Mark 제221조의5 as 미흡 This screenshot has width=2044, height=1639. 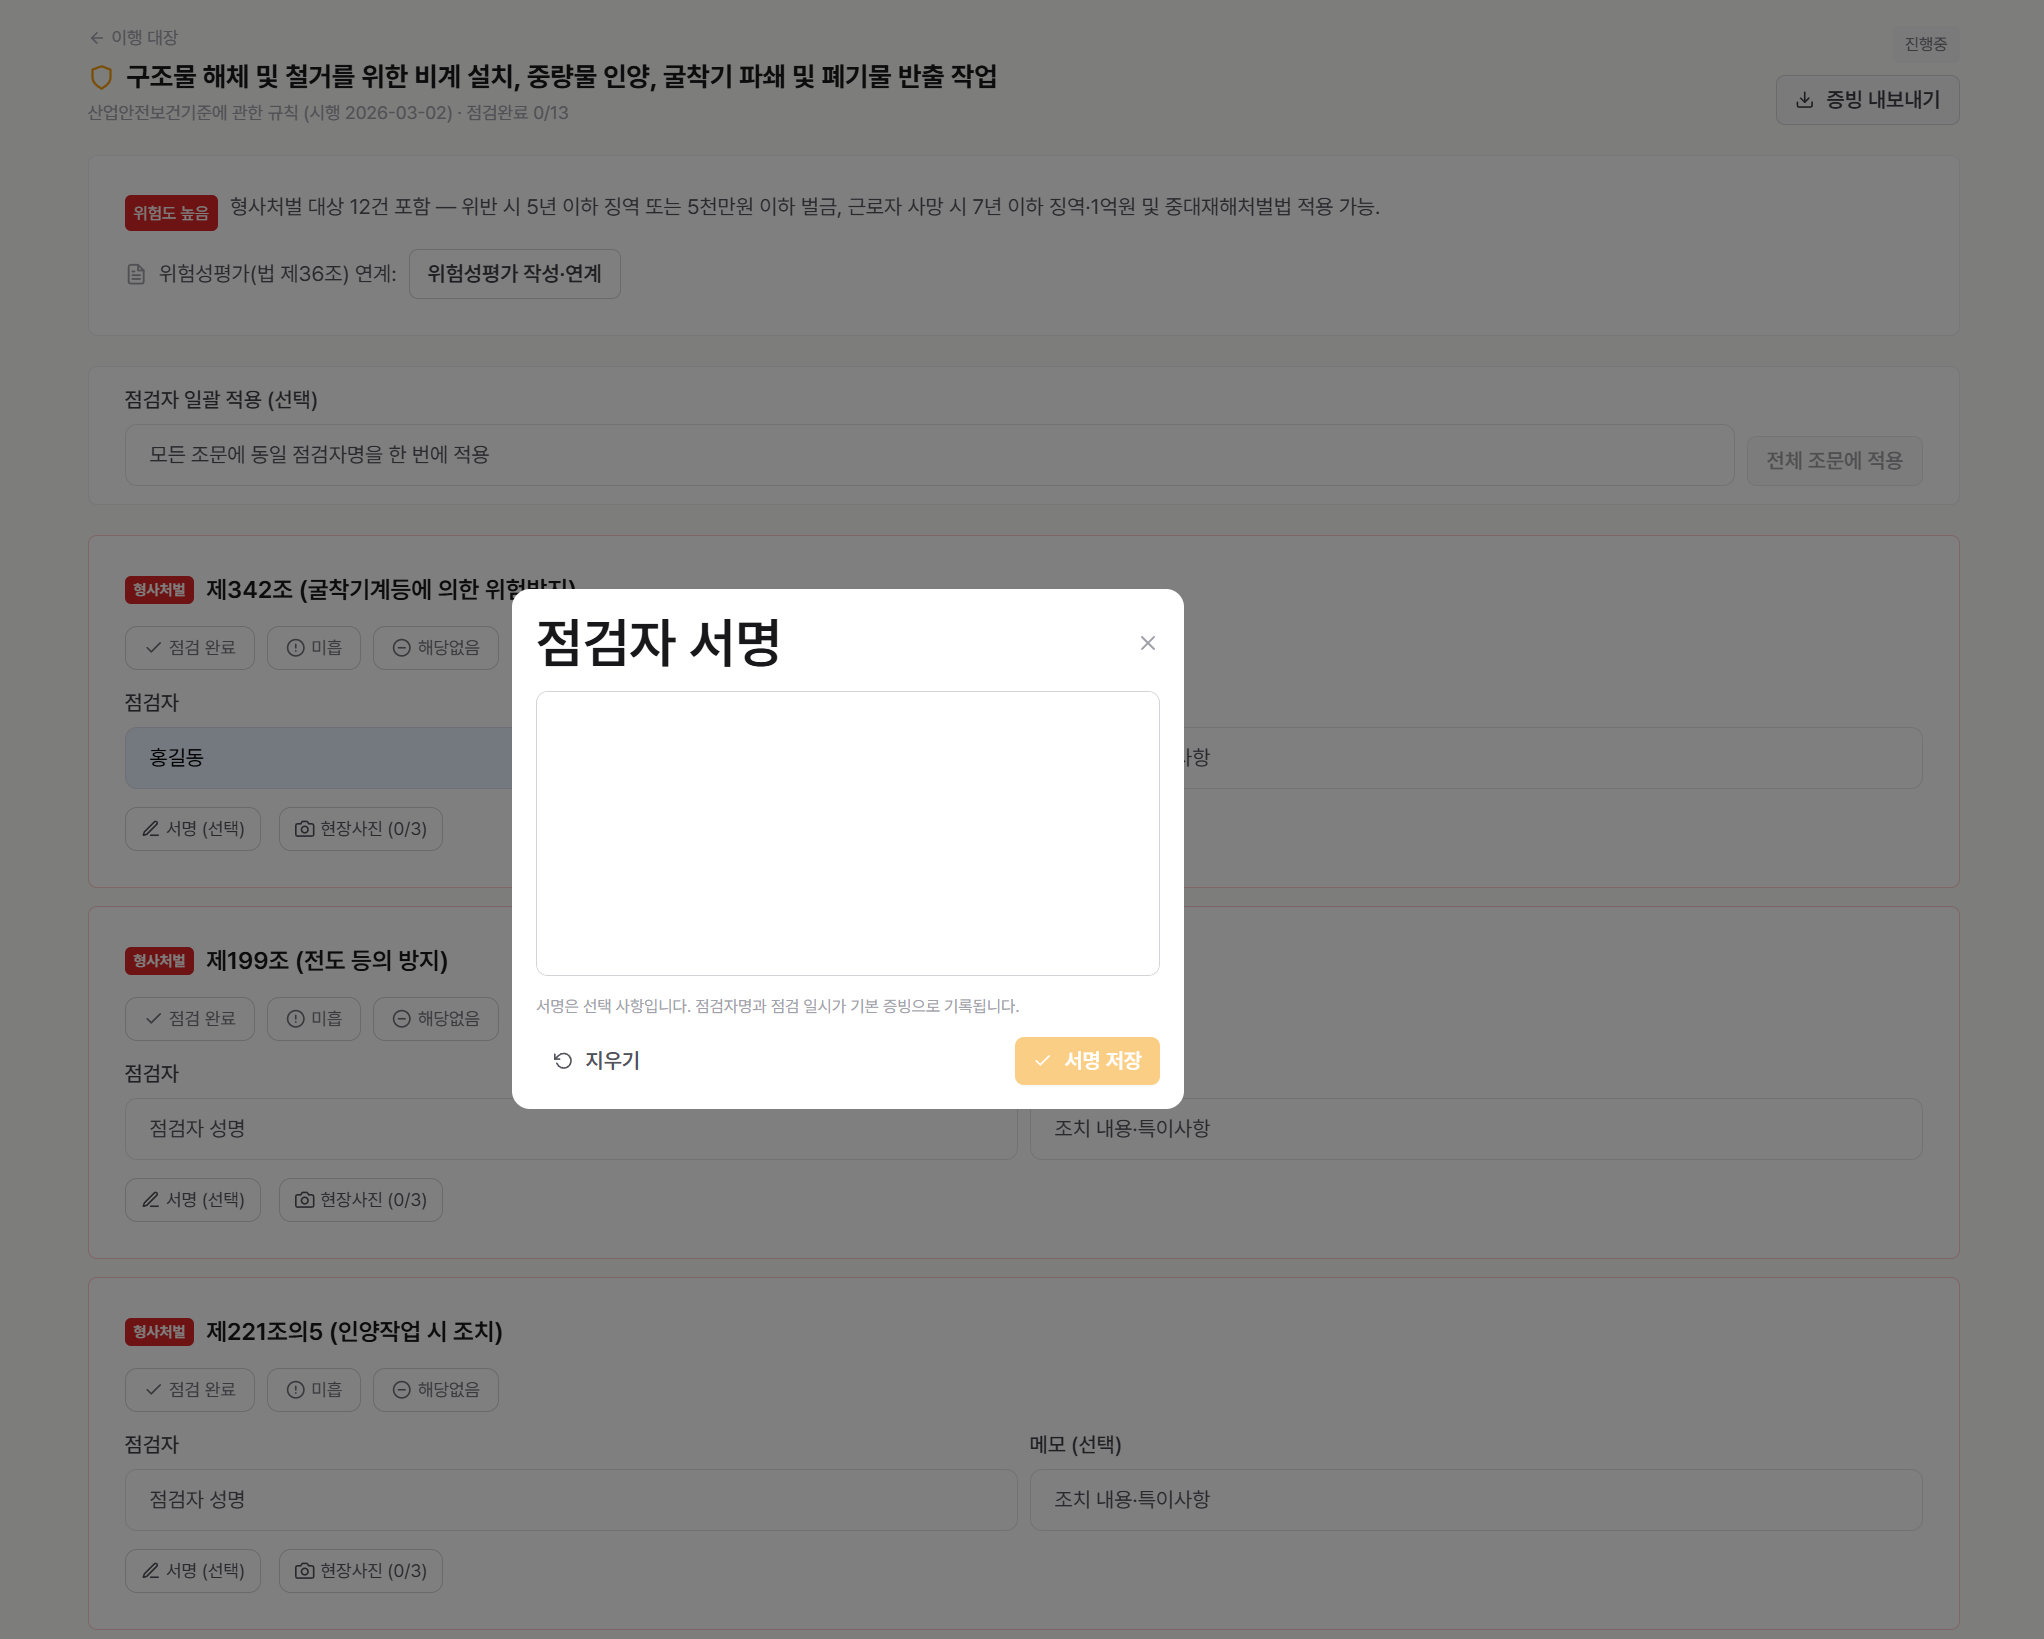(x=314, y=1390)
